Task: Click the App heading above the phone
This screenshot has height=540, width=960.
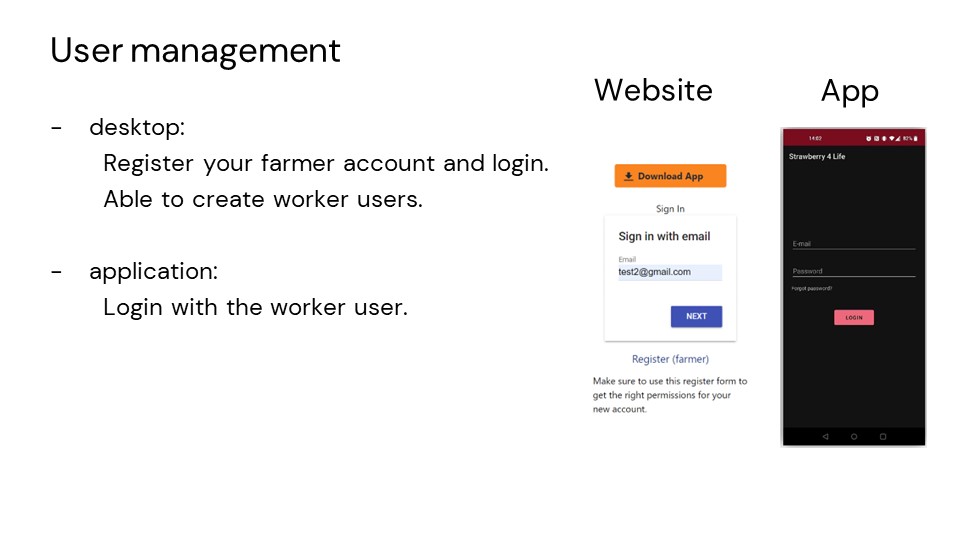Action: pyautogui.click(x=849, y=90)
